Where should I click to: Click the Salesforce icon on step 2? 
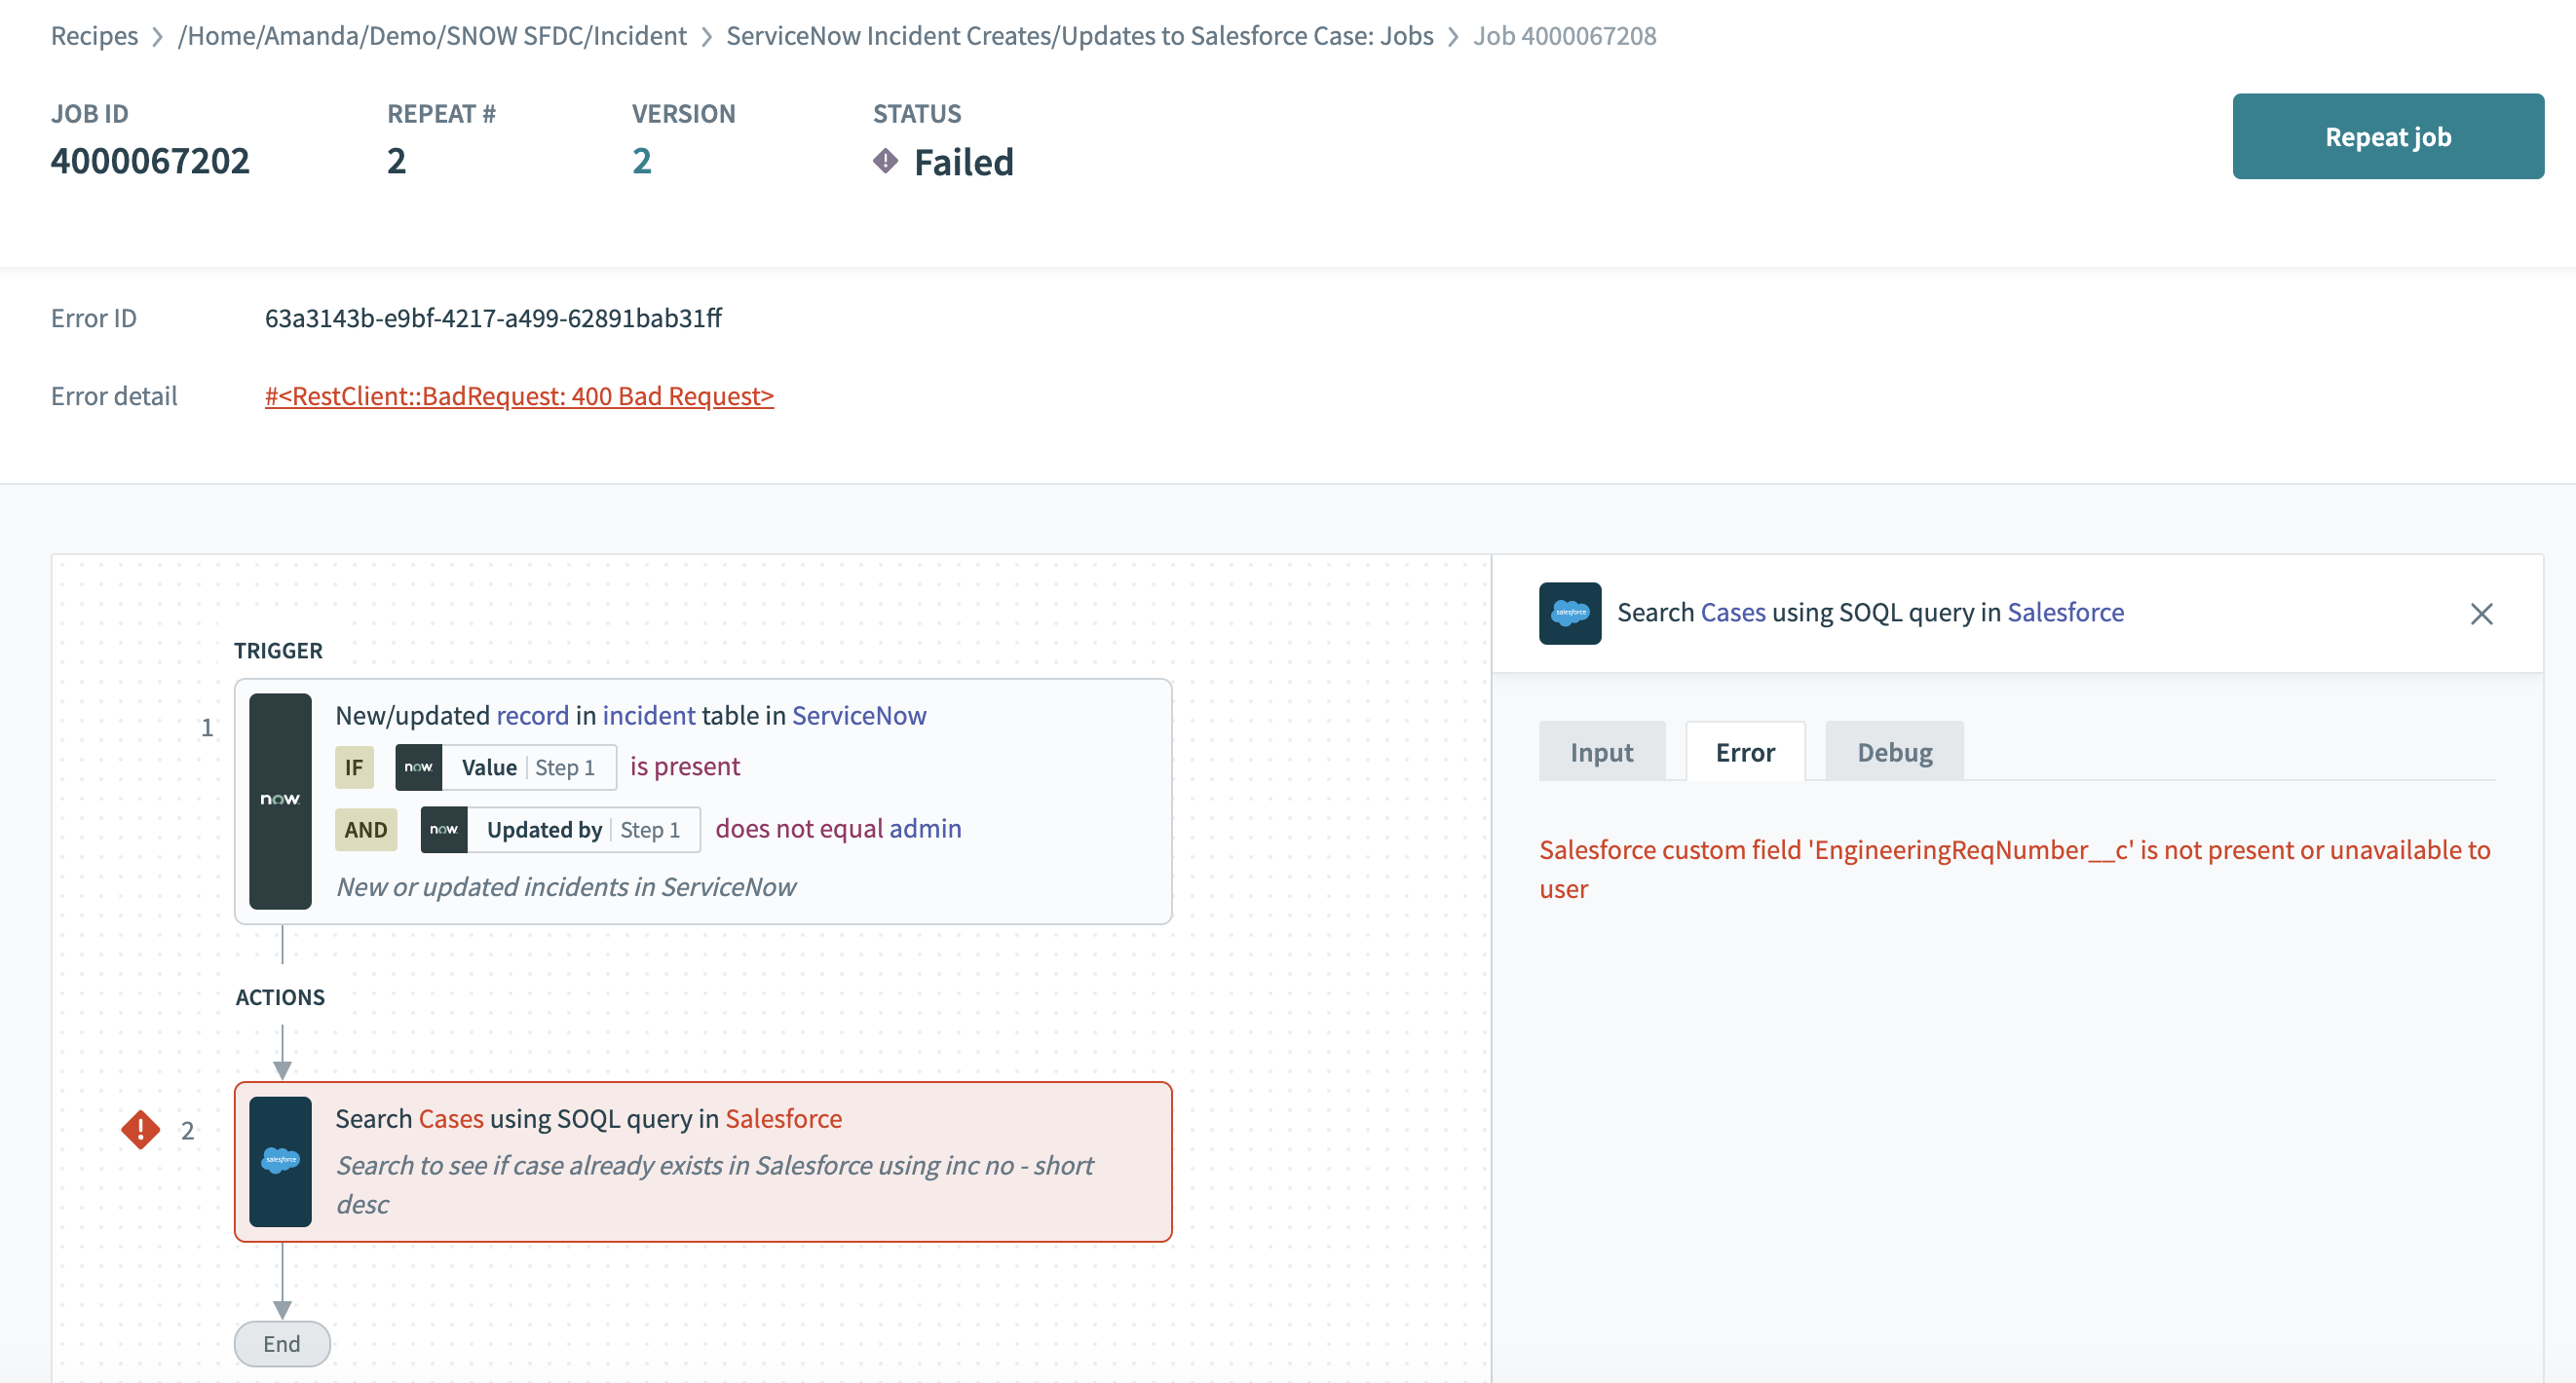pos(280,1160)
